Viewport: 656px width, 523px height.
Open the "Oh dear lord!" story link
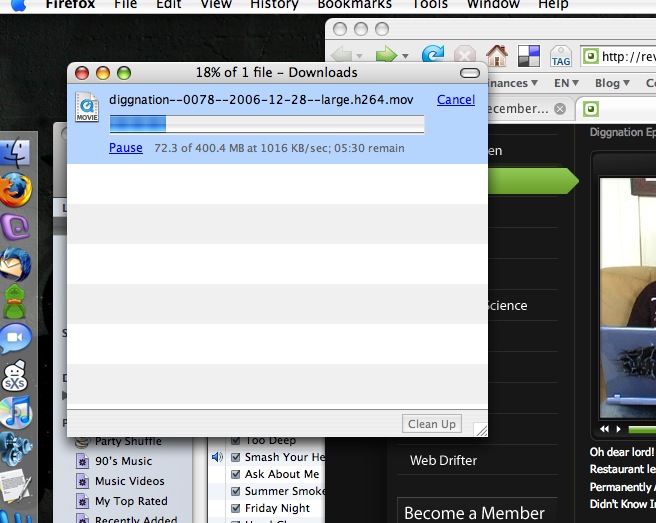tap(622, 452)
